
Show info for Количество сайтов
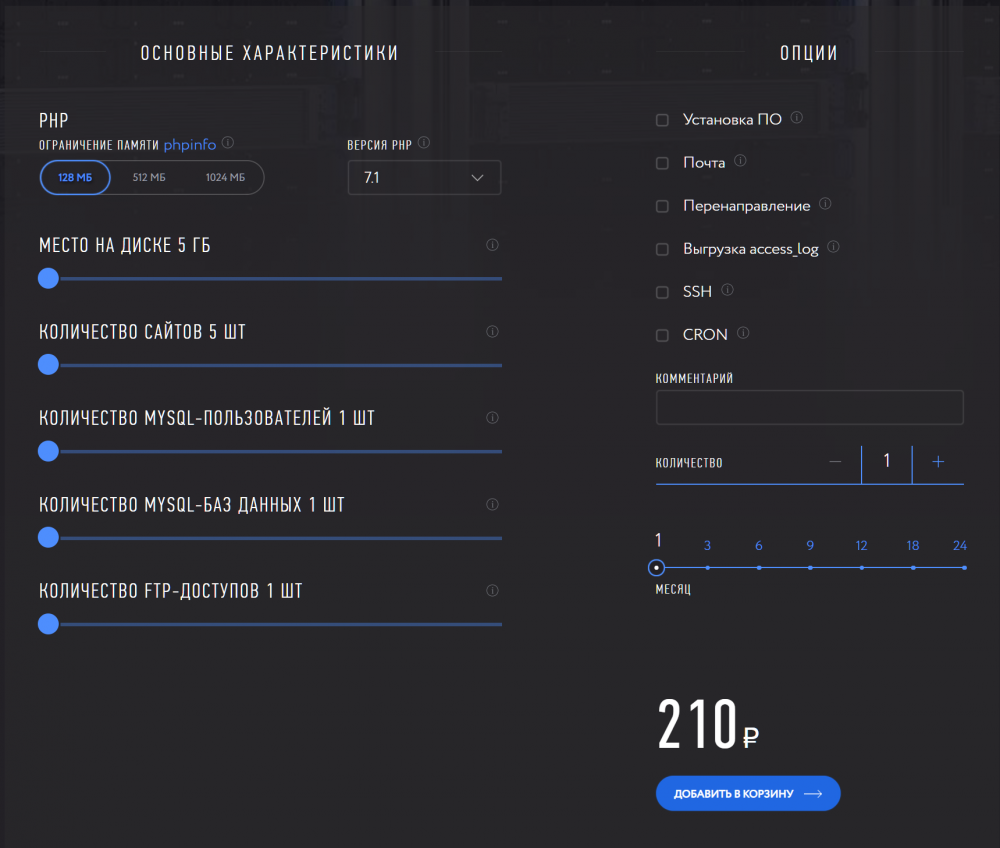tap(492, 332)
